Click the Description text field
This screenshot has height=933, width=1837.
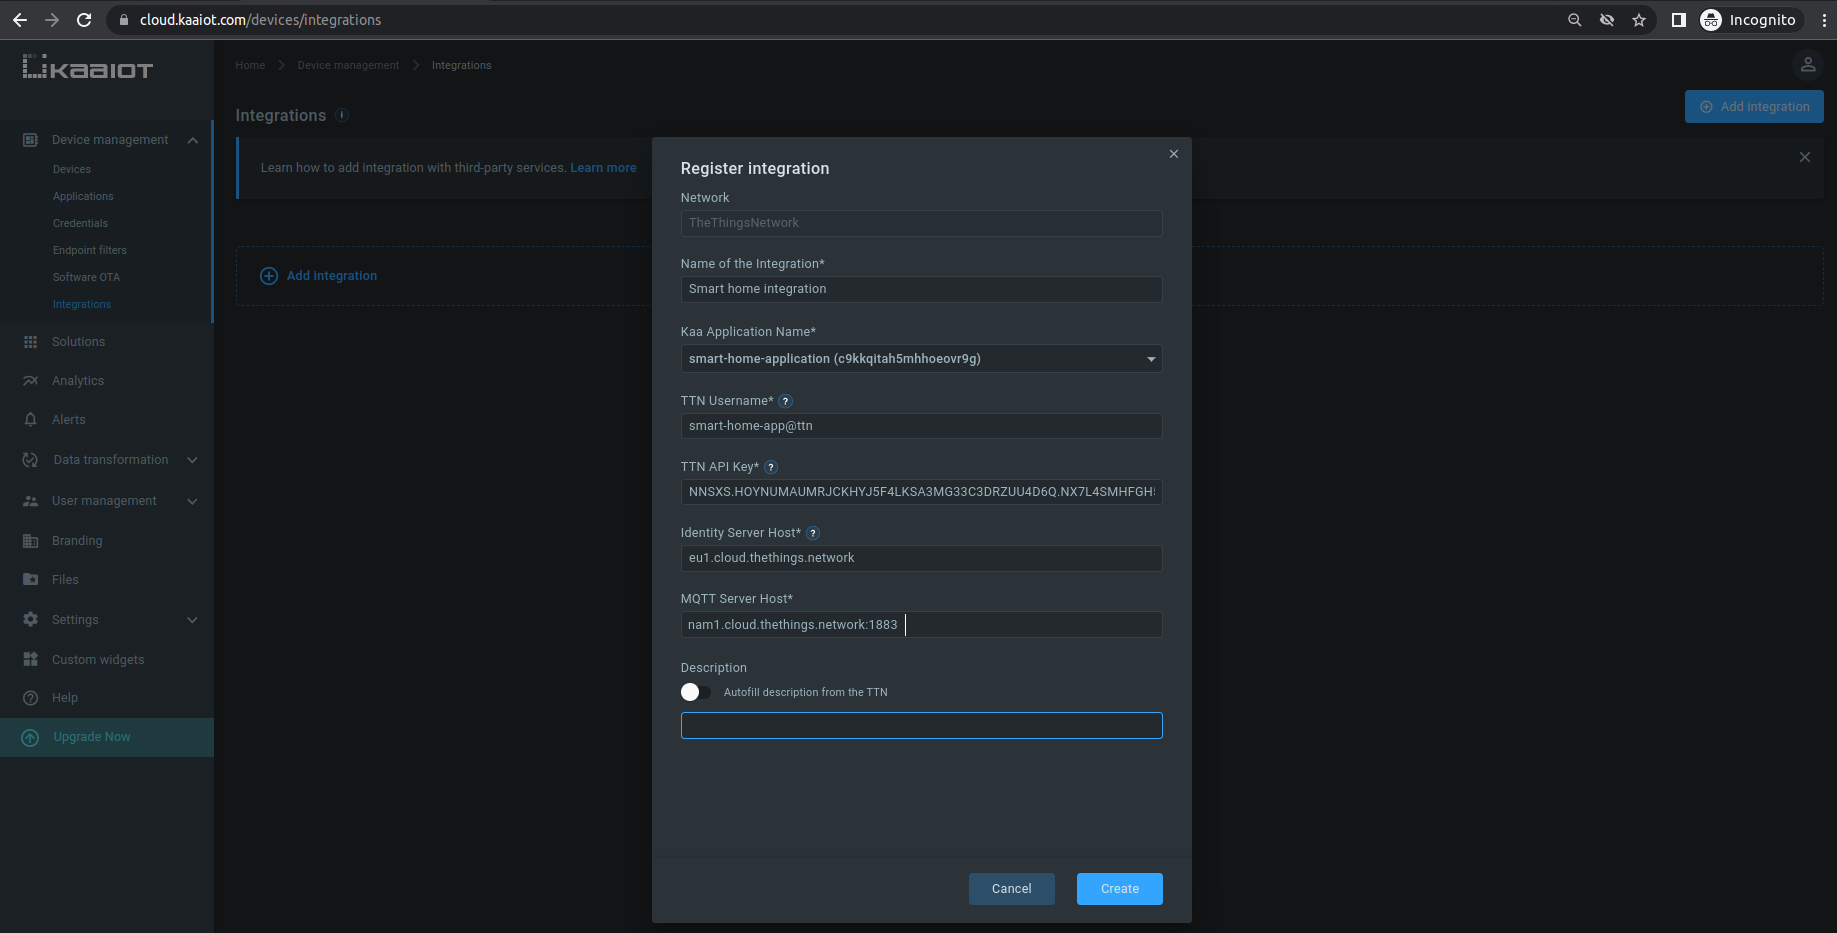tap(921, 726)
